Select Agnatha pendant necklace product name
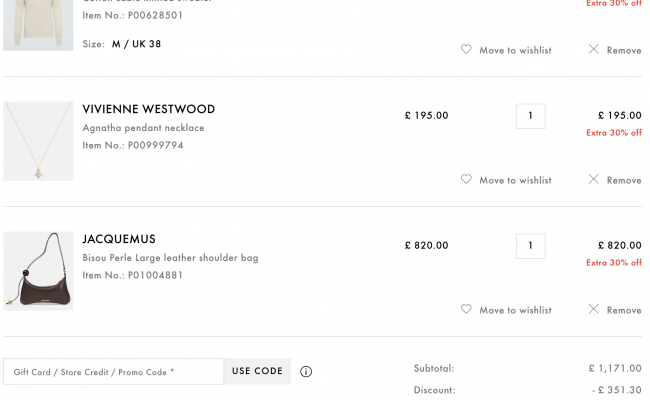The height and width of the screenshot is (400, 650). pos(143,128)
